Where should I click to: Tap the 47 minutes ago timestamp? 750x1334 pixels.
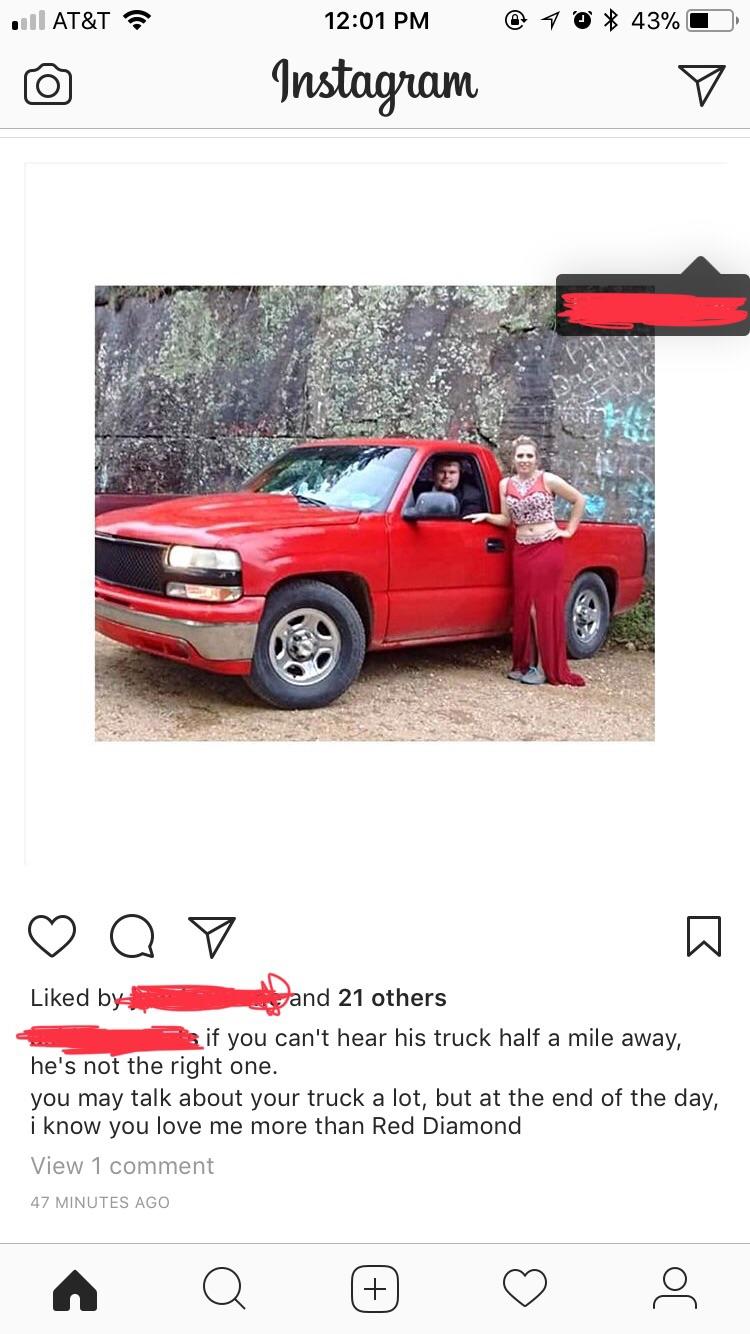click(x=100, y=1203)
